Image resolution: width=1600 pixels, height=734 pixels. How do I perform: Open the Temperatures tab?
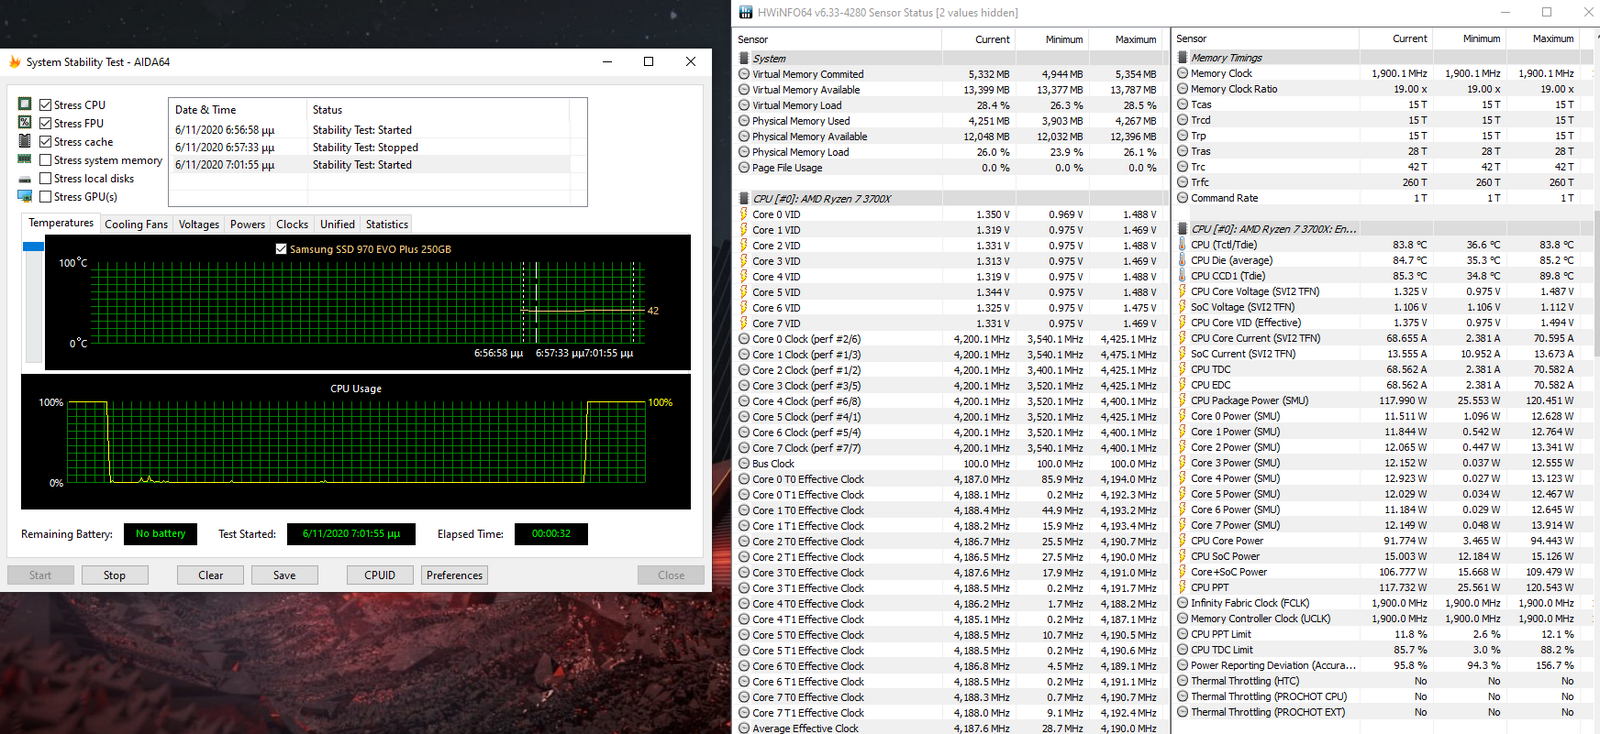[61, 223]
